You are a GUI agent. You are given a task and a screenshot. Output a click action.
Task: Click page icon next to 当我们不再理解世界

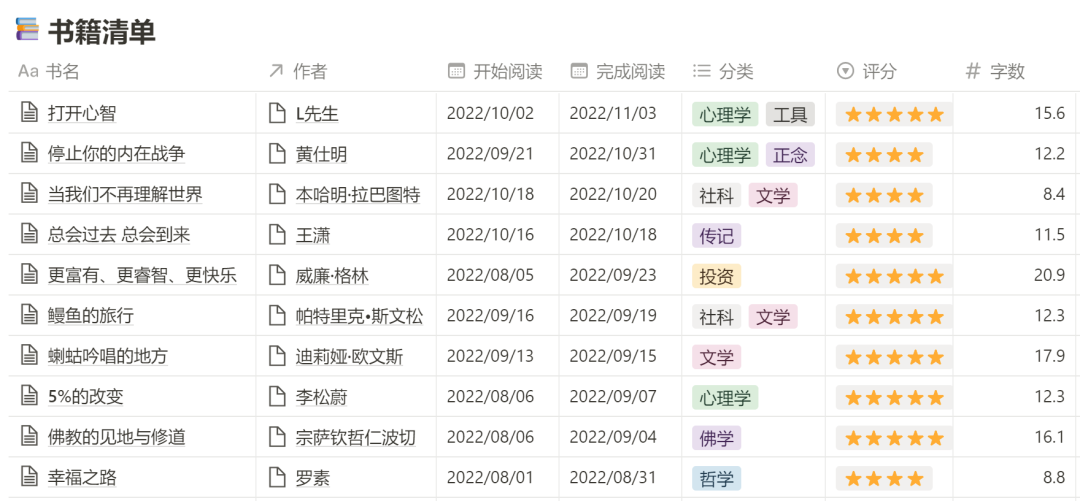(29, 194)
